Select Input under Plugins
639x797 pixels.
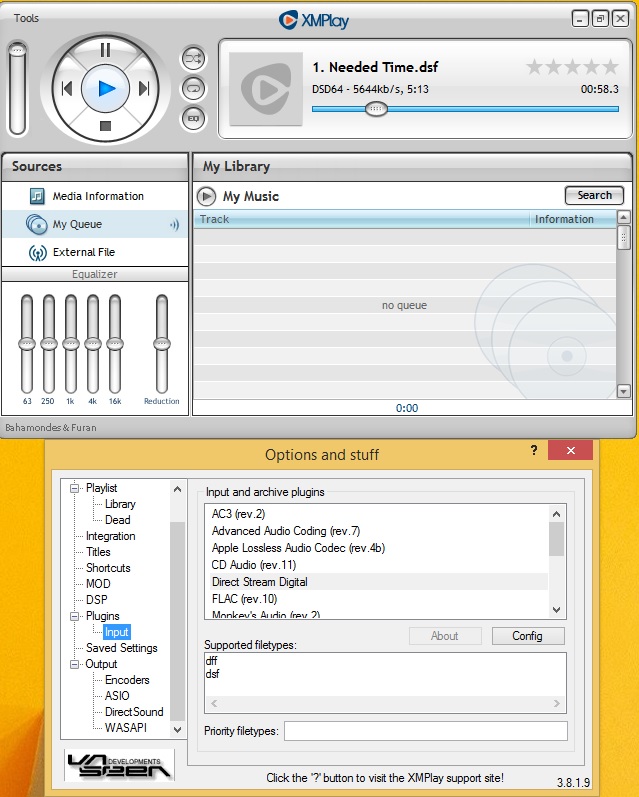pyautogui.click(x=116, y=632)
